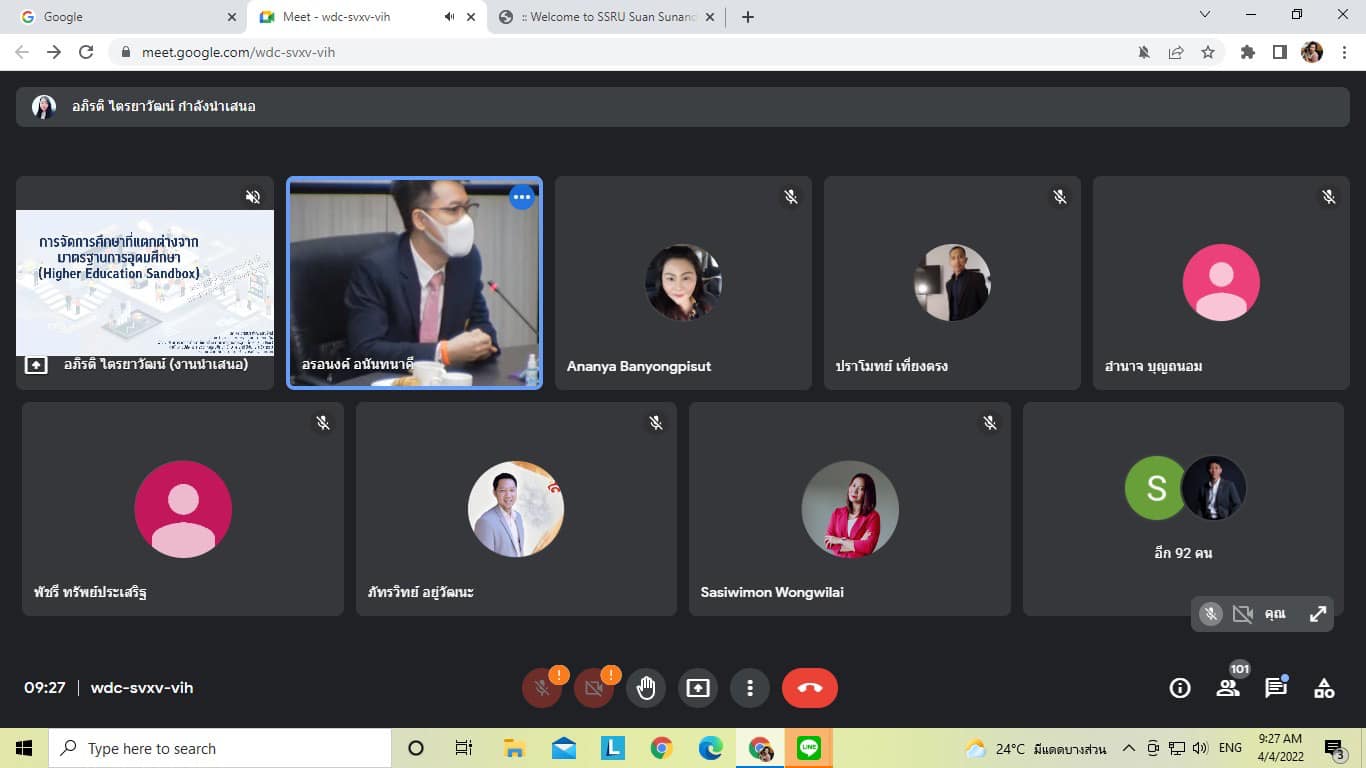The height and width of the screenshot is (768, 1366).
Task: Open the Activities panel icon
Action: [1324, 688]
